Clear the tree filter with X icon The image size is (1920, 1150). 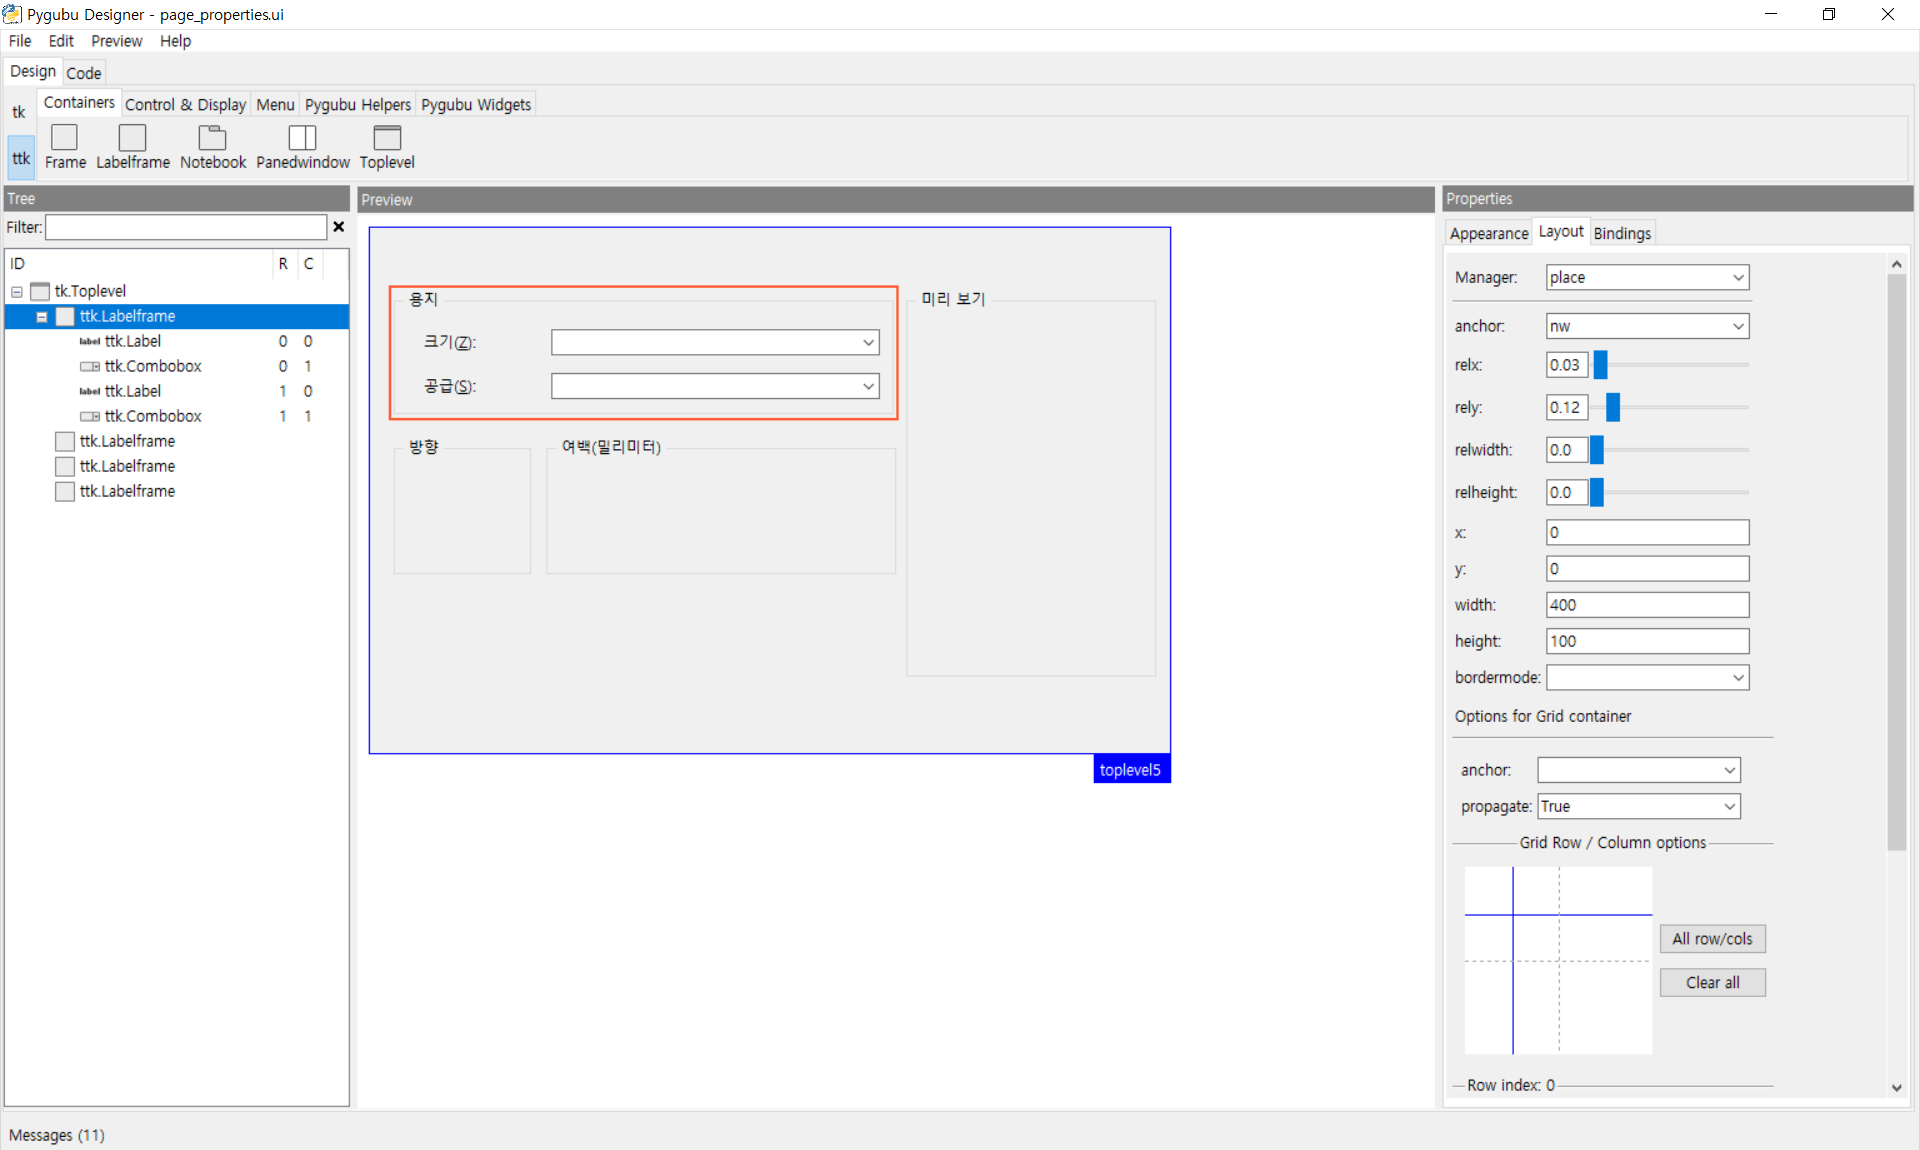tap(339, 227)
